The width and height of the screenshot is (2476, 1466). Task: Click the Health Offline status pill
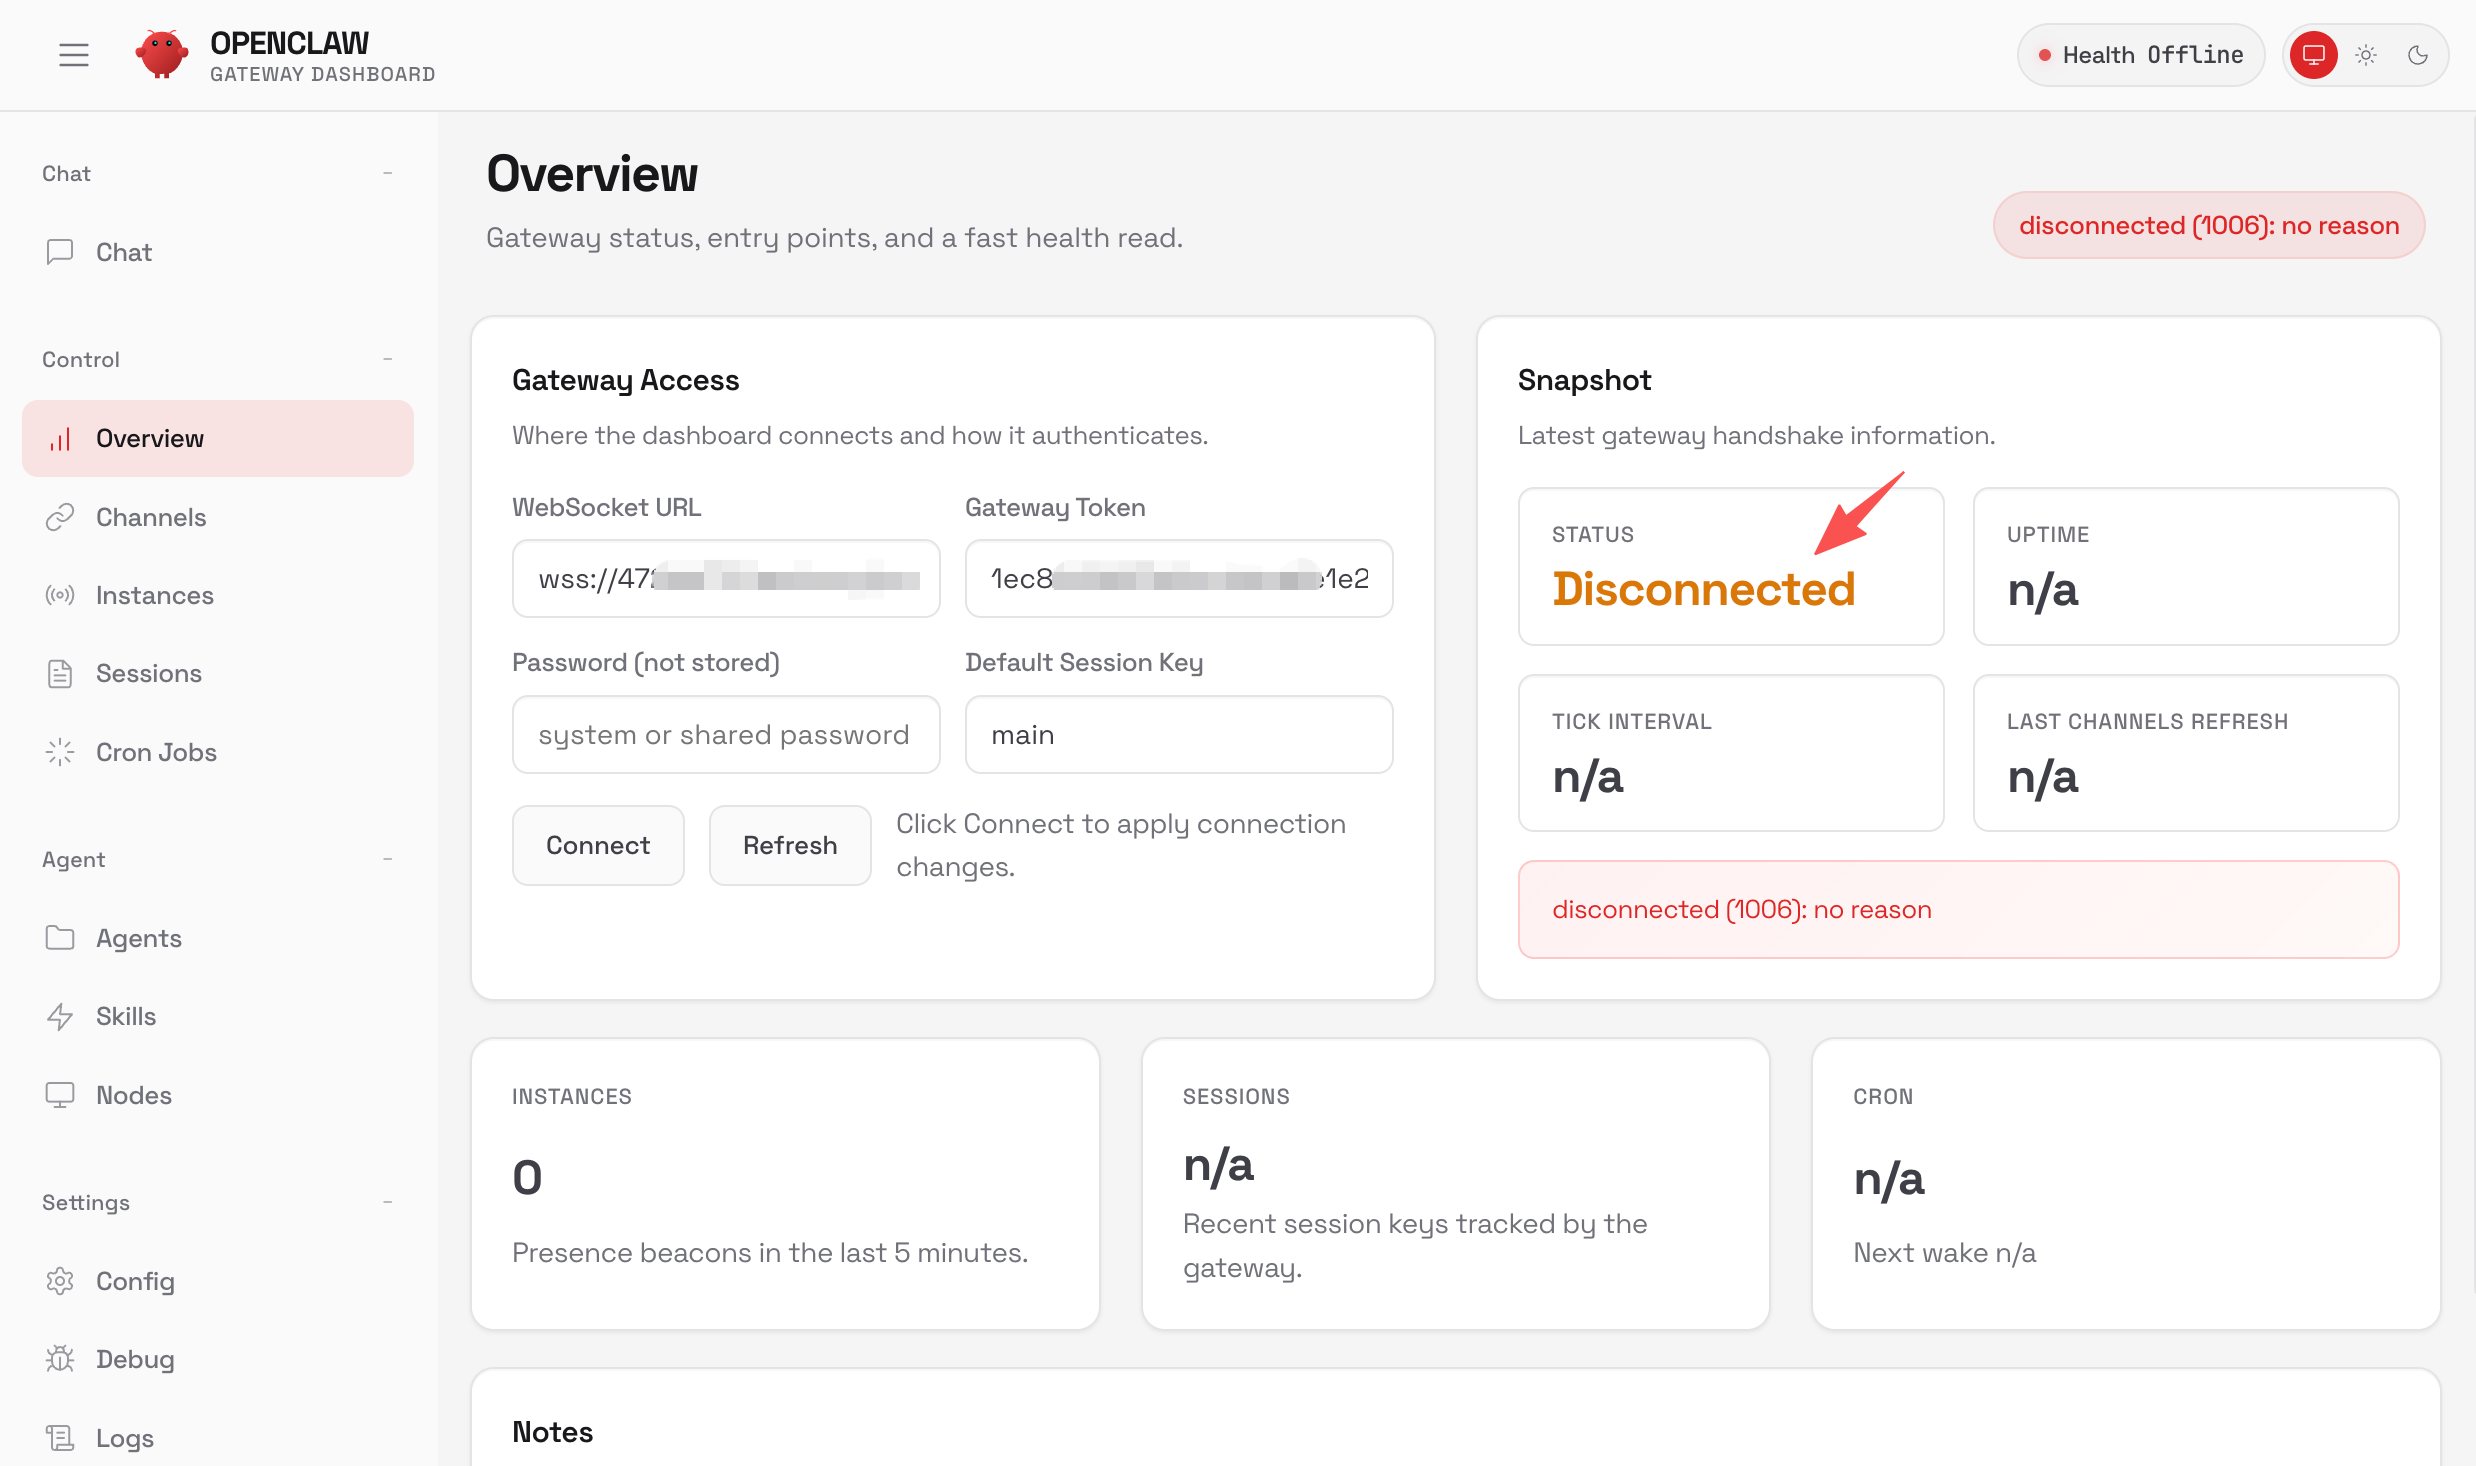point(2140,55)
